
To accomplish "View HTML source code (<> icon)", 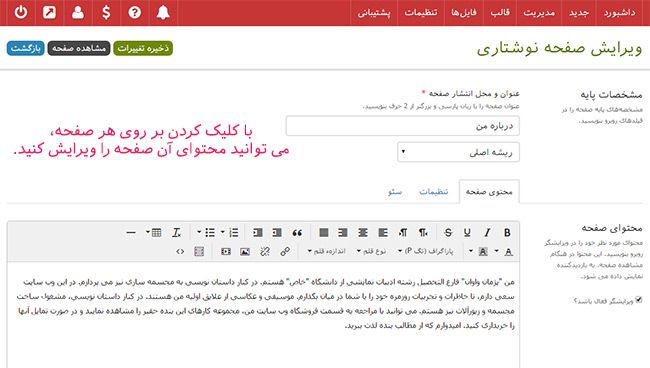I will (x=180, y=252).
